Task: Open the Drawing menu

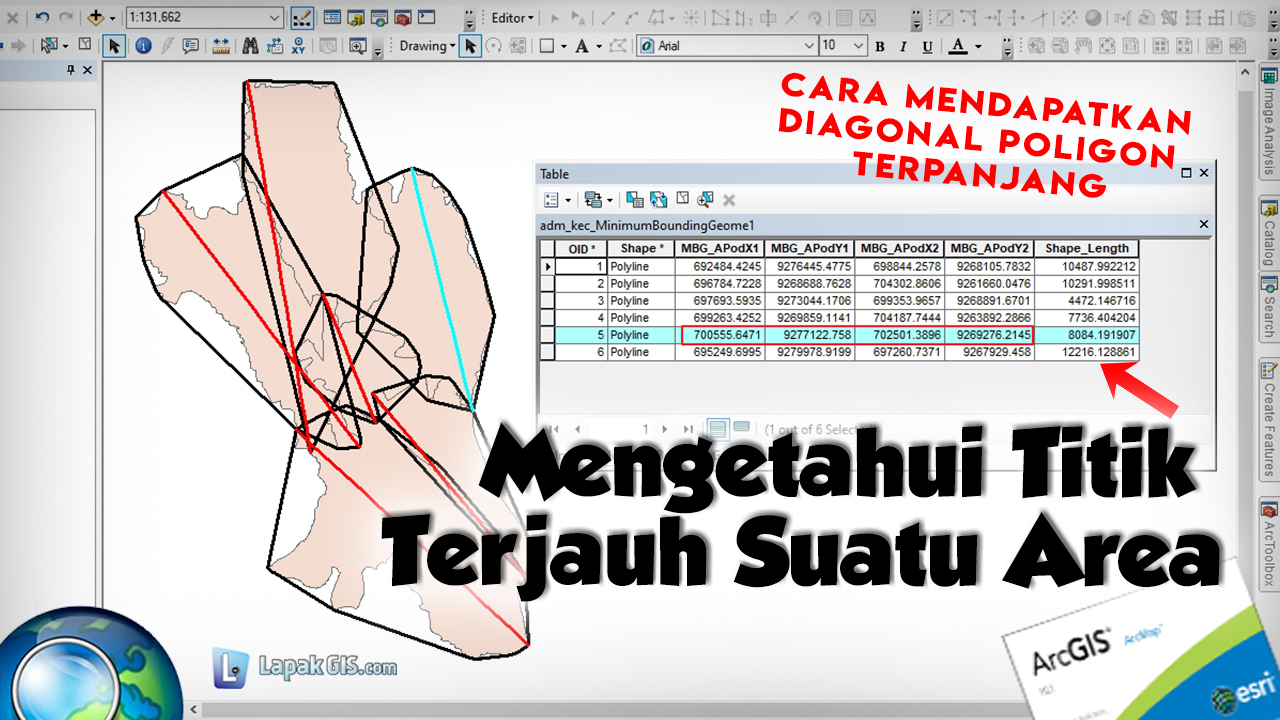Action: click(x=427, y=46)
